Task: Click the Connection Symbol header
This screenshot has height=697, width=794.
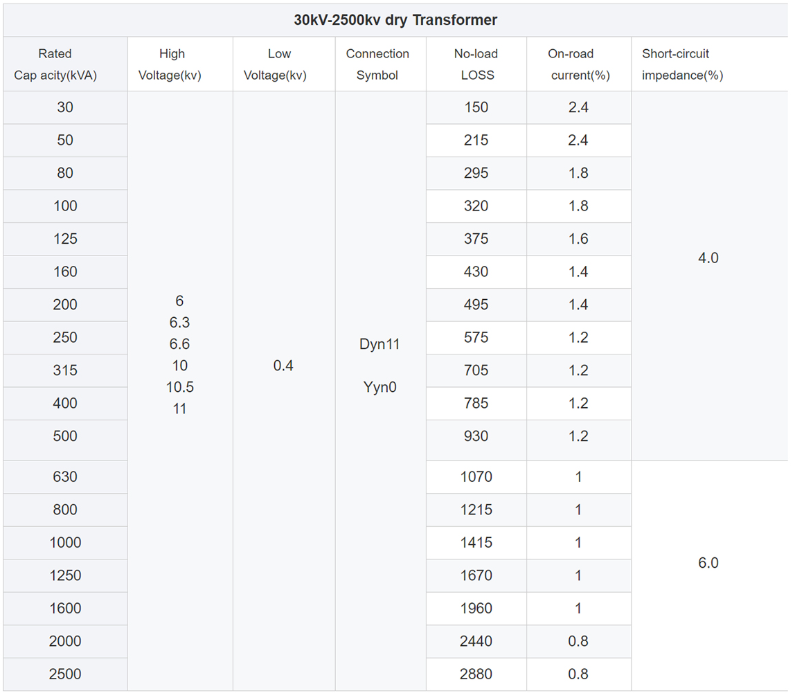Action: pos(381,64)
